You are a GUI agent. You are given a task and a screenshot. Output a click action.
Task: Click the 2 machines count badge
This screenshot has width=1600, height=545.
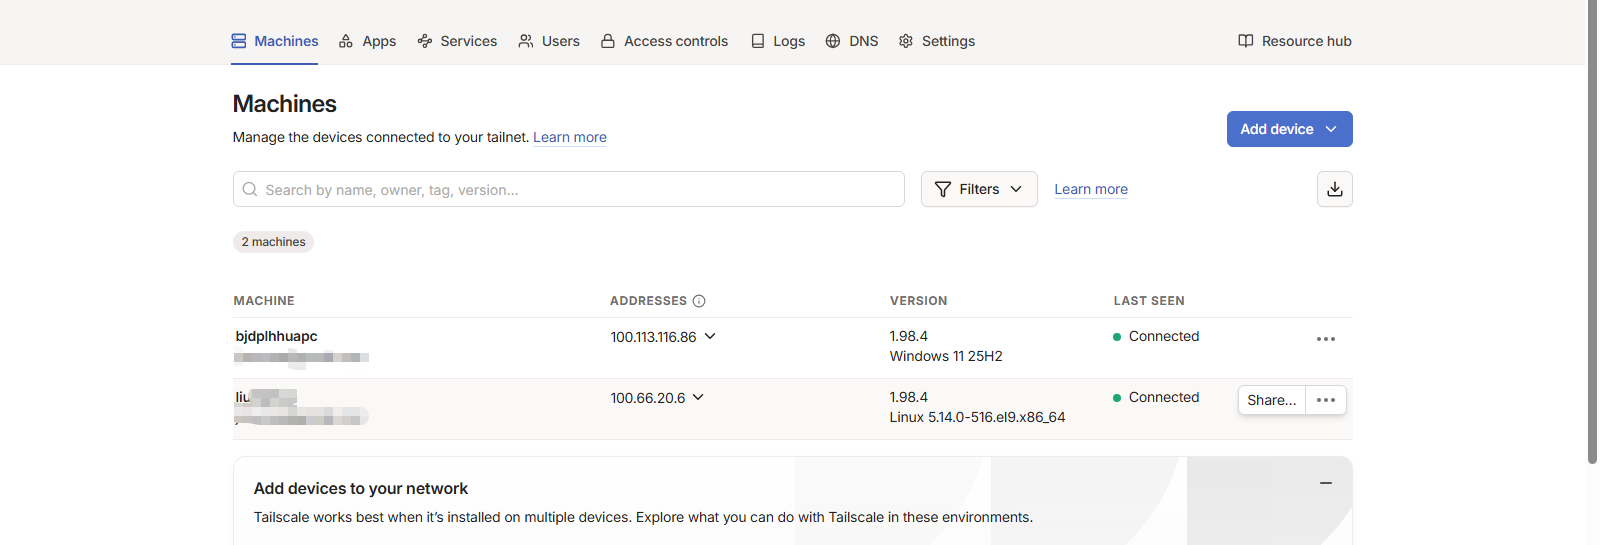point(273,242)
